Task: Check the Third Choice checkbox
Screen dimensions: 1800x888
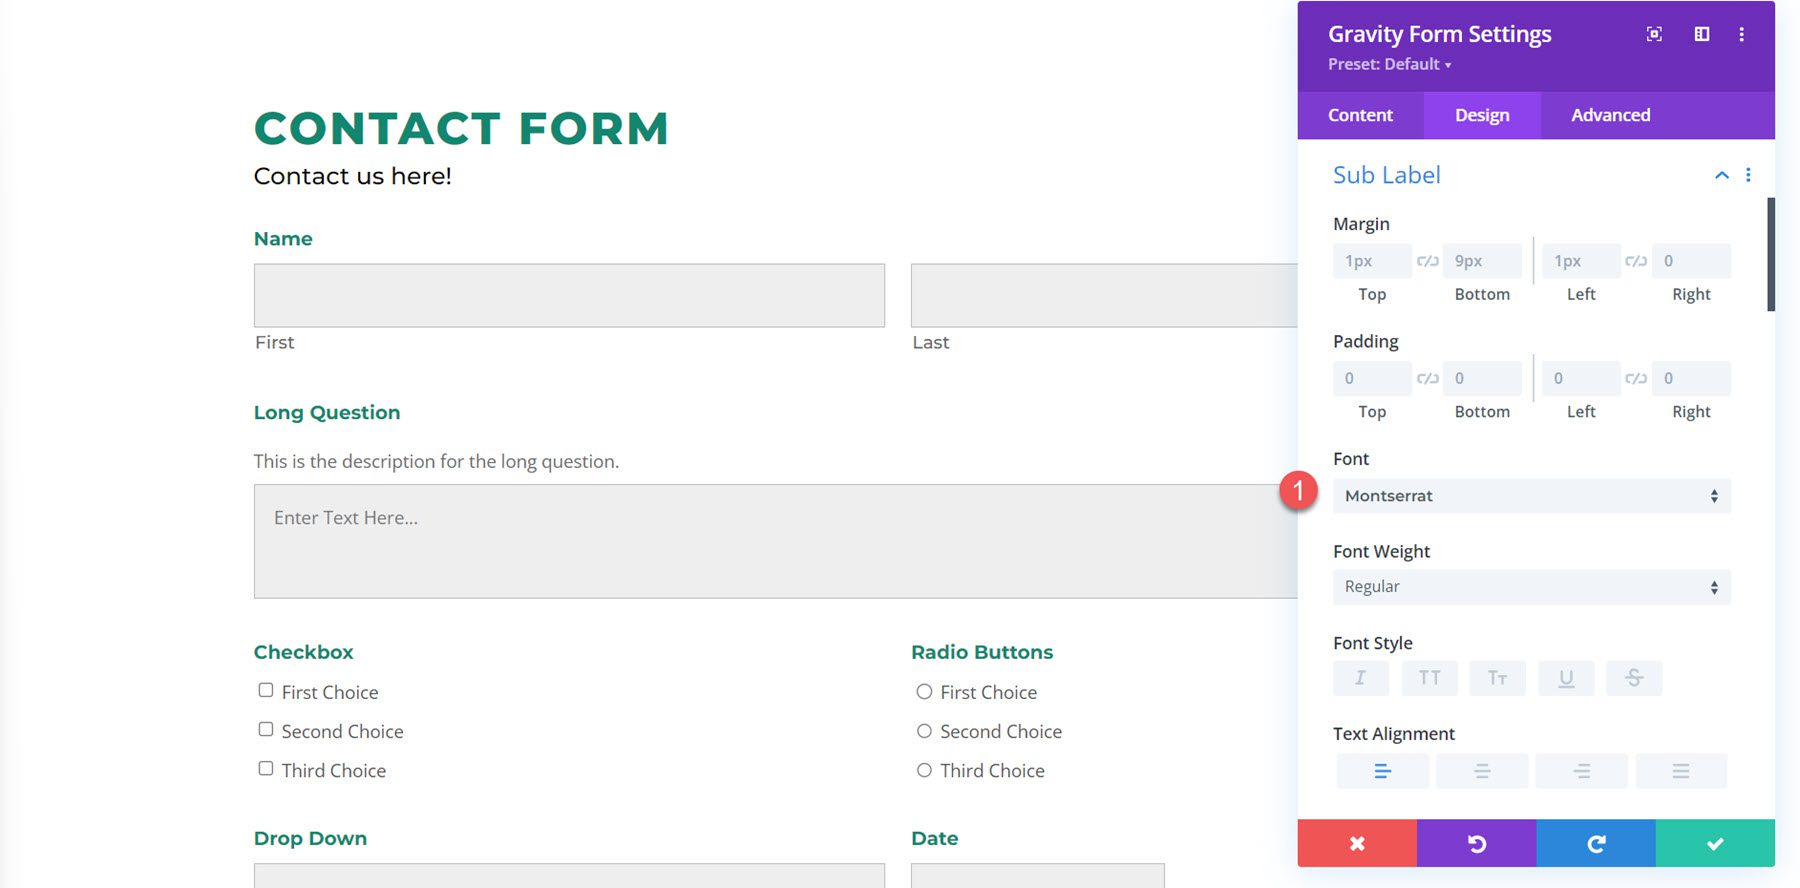Action: 266,768
